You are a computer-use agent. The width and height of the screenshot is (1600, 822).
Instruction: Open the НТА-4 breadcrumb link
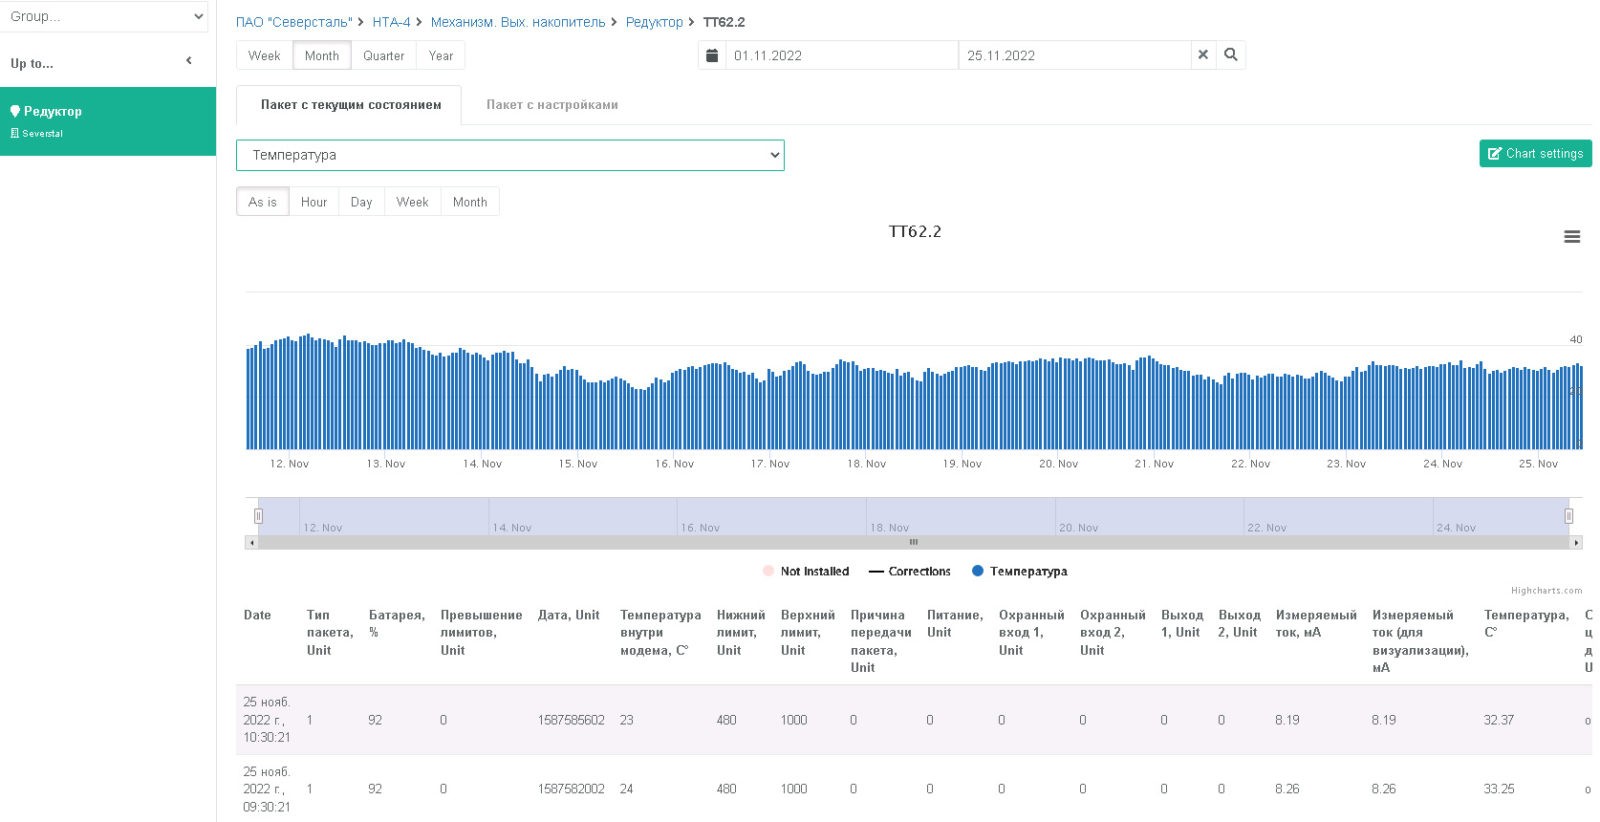pos(391,22)
